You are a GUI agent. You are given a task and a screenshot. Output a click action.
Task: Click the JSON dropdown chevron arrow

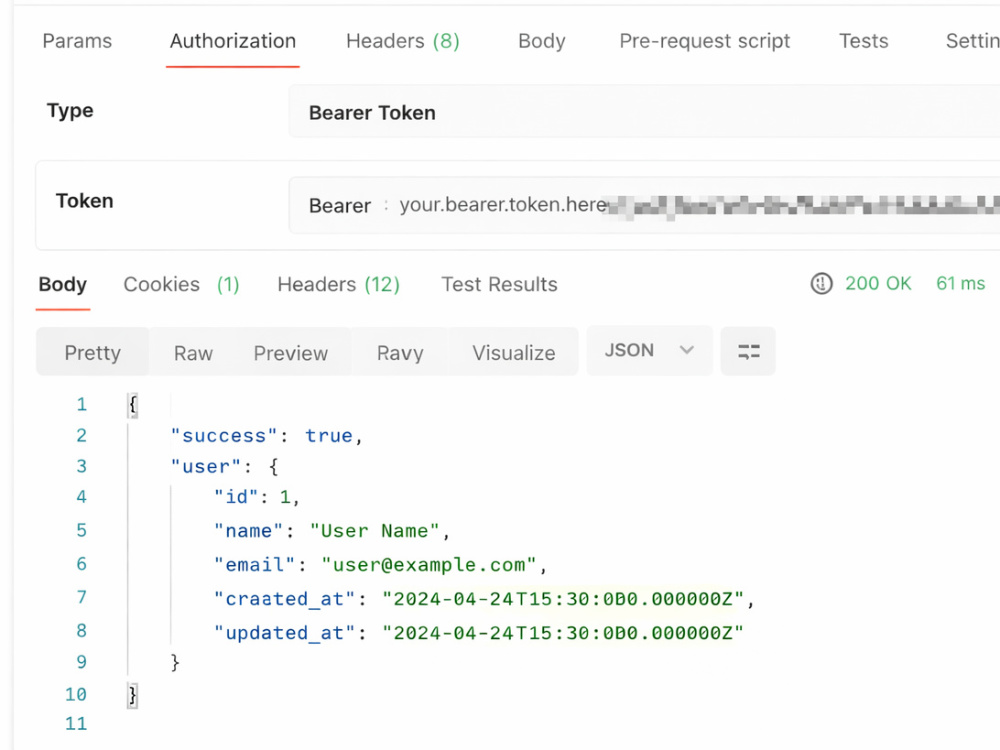[x=687, y=350]
